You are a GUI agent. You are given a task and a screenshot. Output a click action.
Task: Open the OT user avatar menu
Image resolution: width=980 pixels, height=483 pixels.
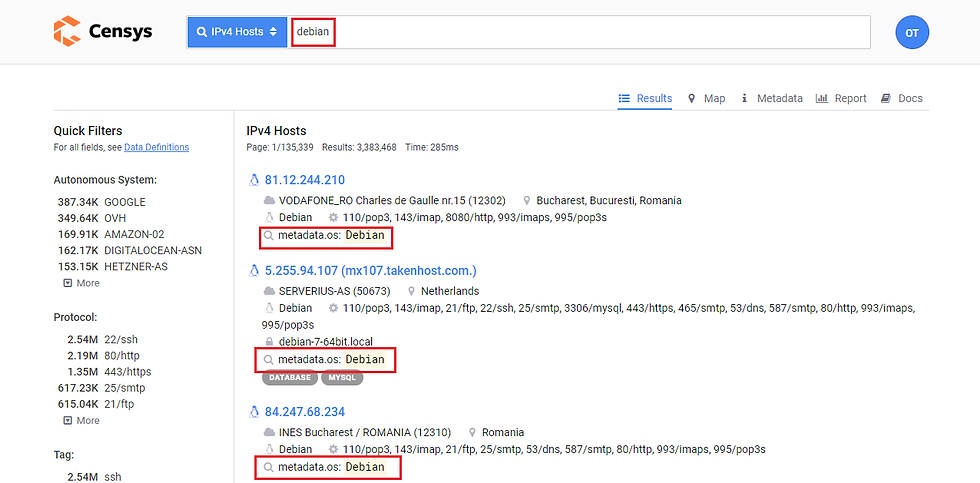pyautogui.click(x=912, y=33)
